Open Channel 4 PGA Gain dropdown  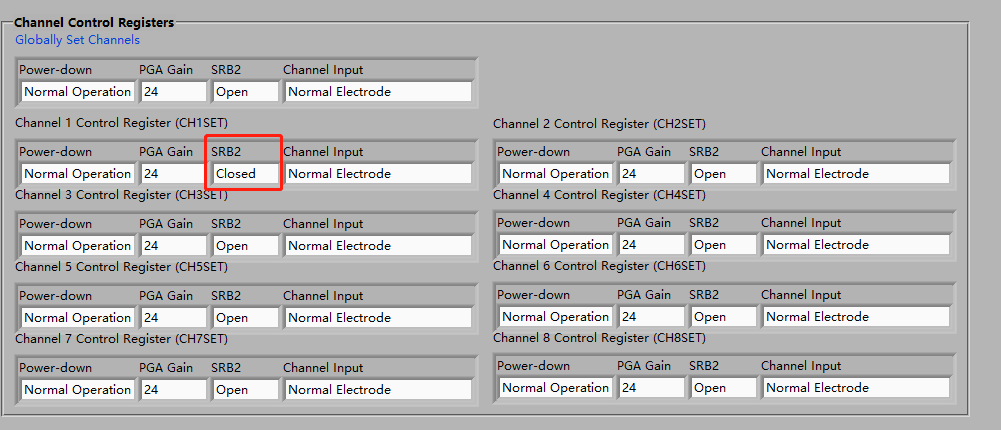coord(650,245)
